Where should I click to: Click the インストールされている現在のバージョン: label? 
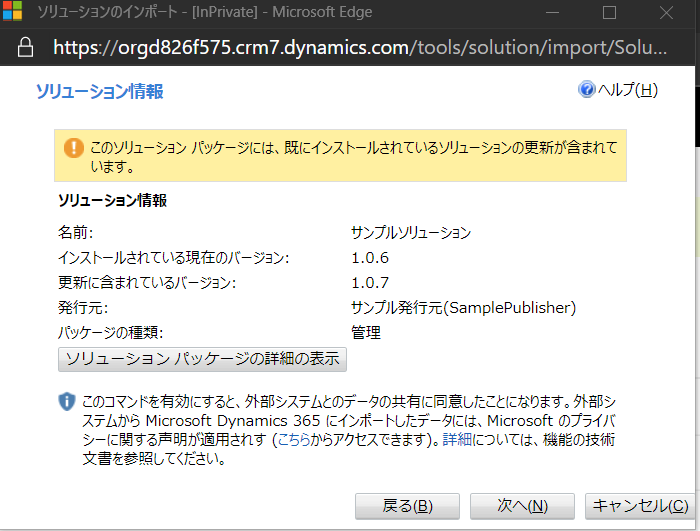pos(174,258)
